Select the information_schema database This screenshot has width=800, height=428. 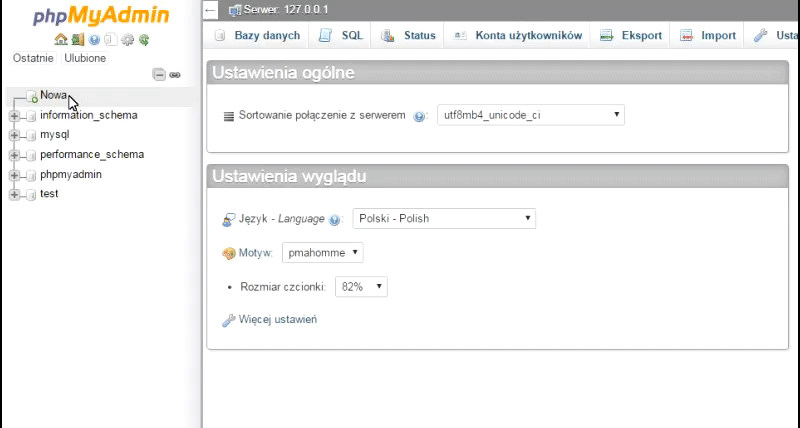[x=89, y=115]
